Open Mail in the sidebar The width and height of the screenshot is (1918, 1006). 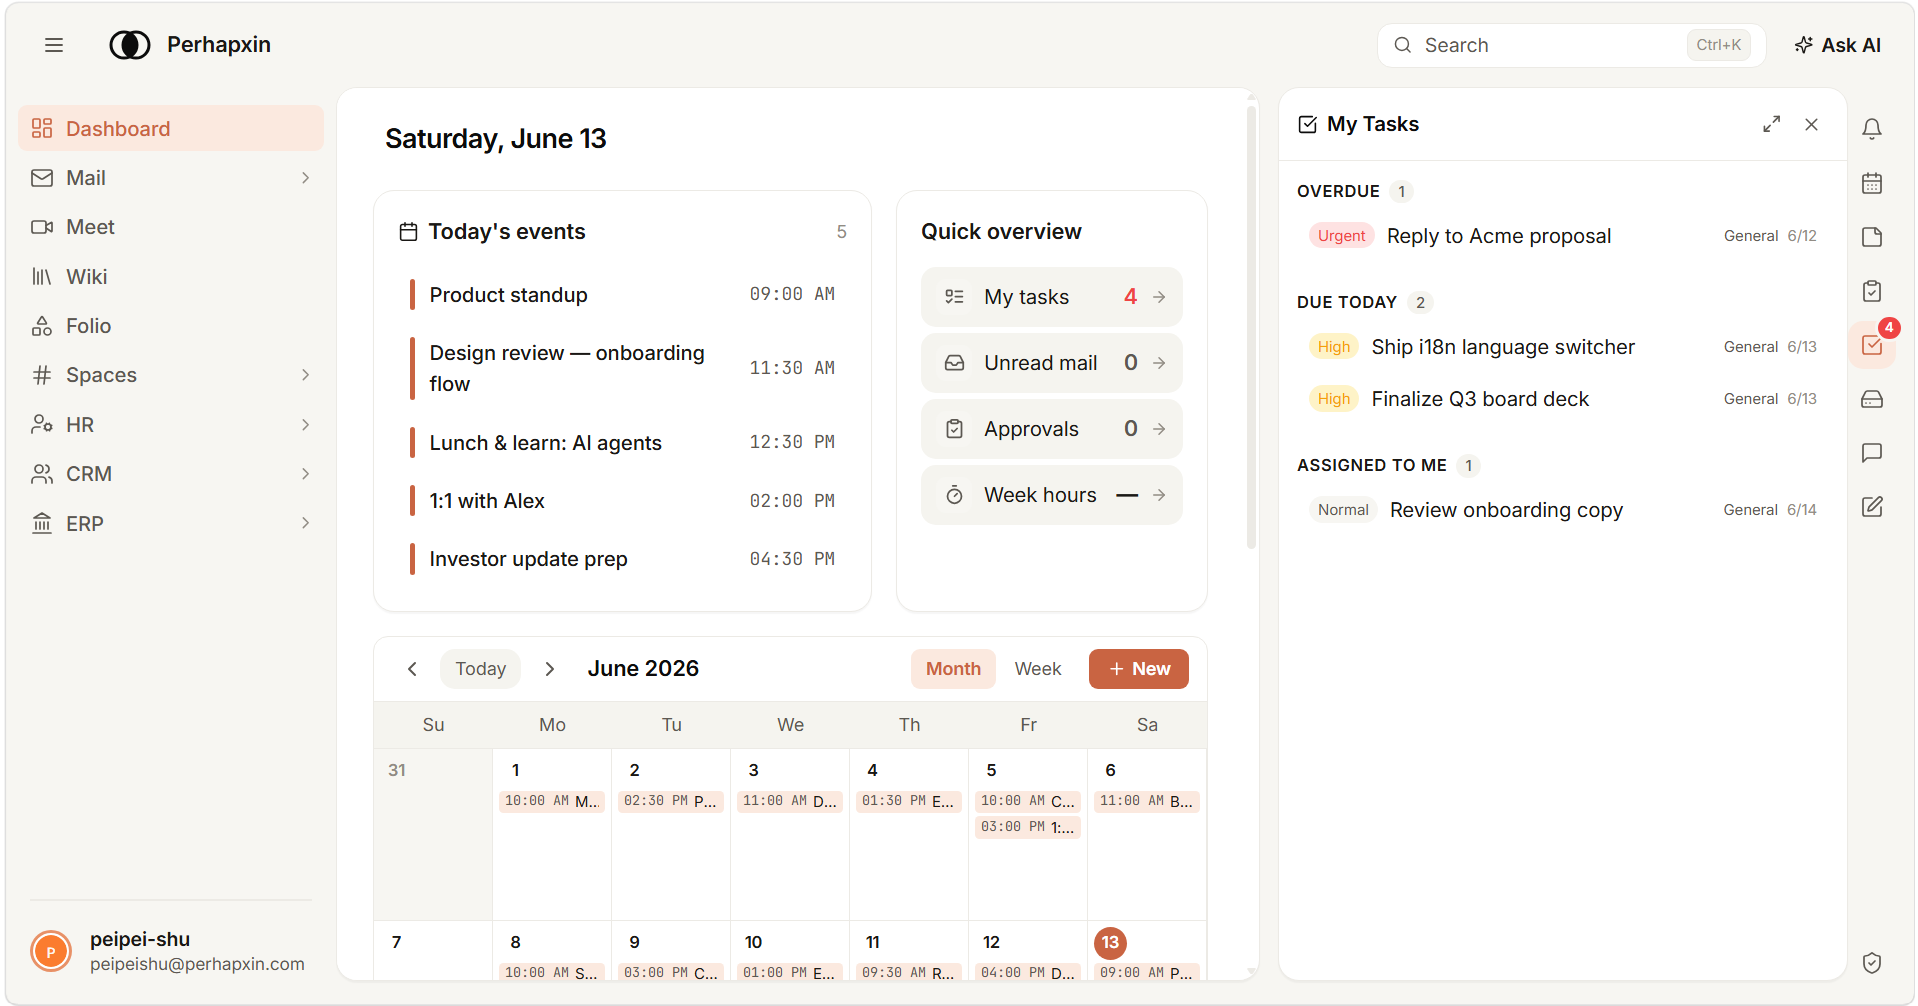tap(171, 178)
